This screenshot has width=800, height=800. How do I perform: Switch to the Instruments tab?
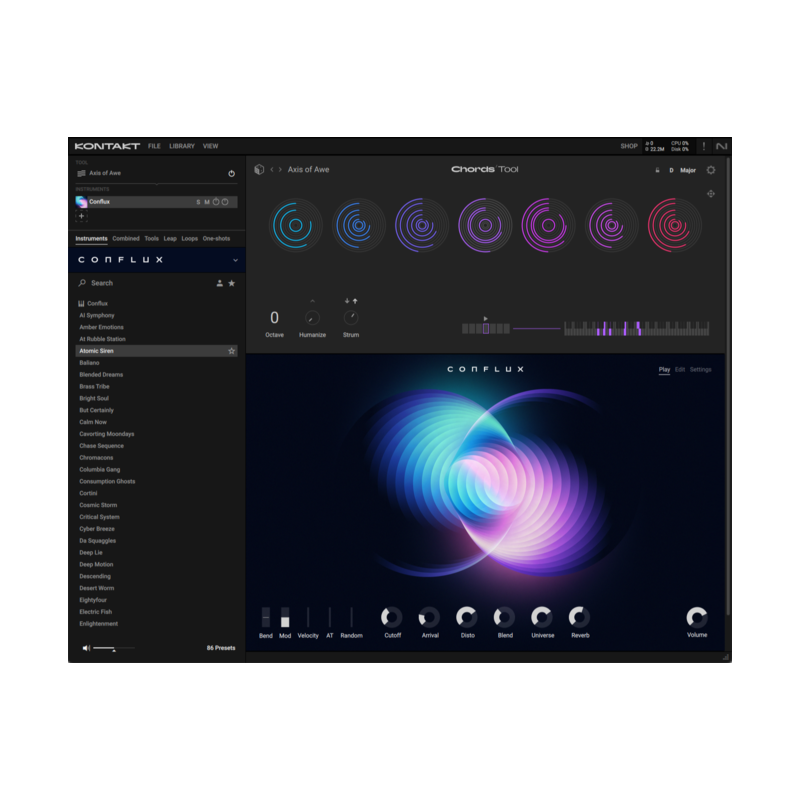91,238
